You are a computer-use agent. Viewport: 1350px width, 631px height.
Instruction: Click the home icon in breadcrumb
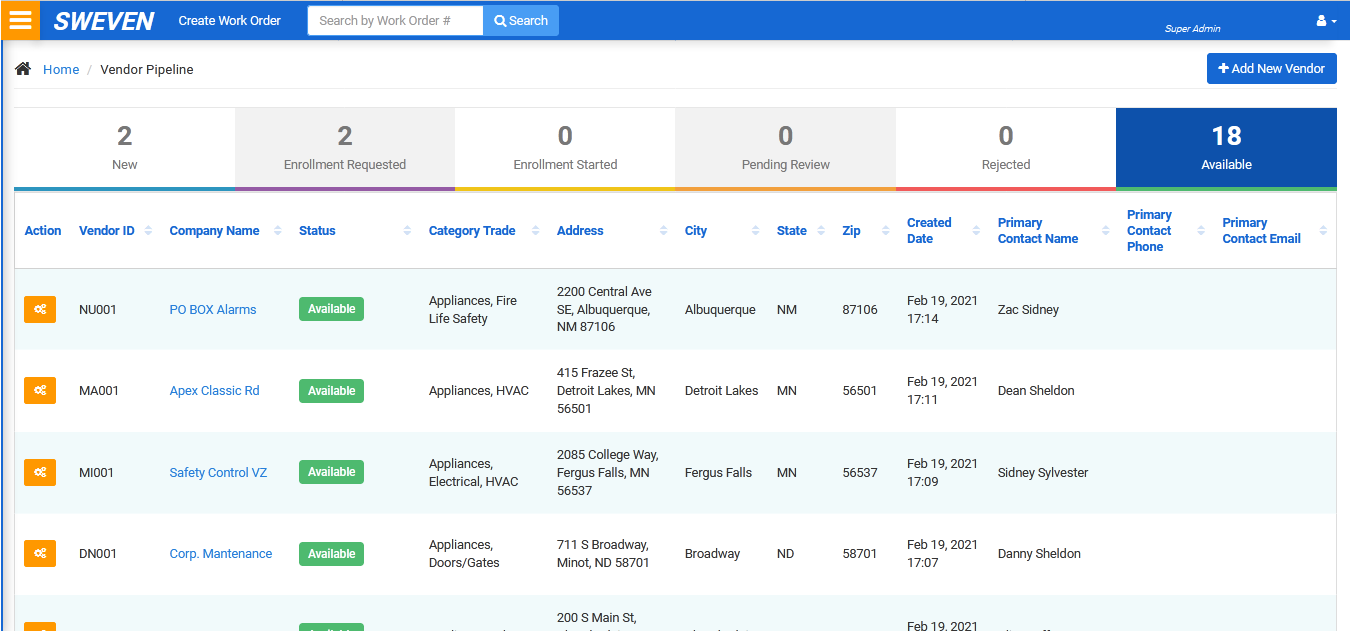[x=23, y=69]
